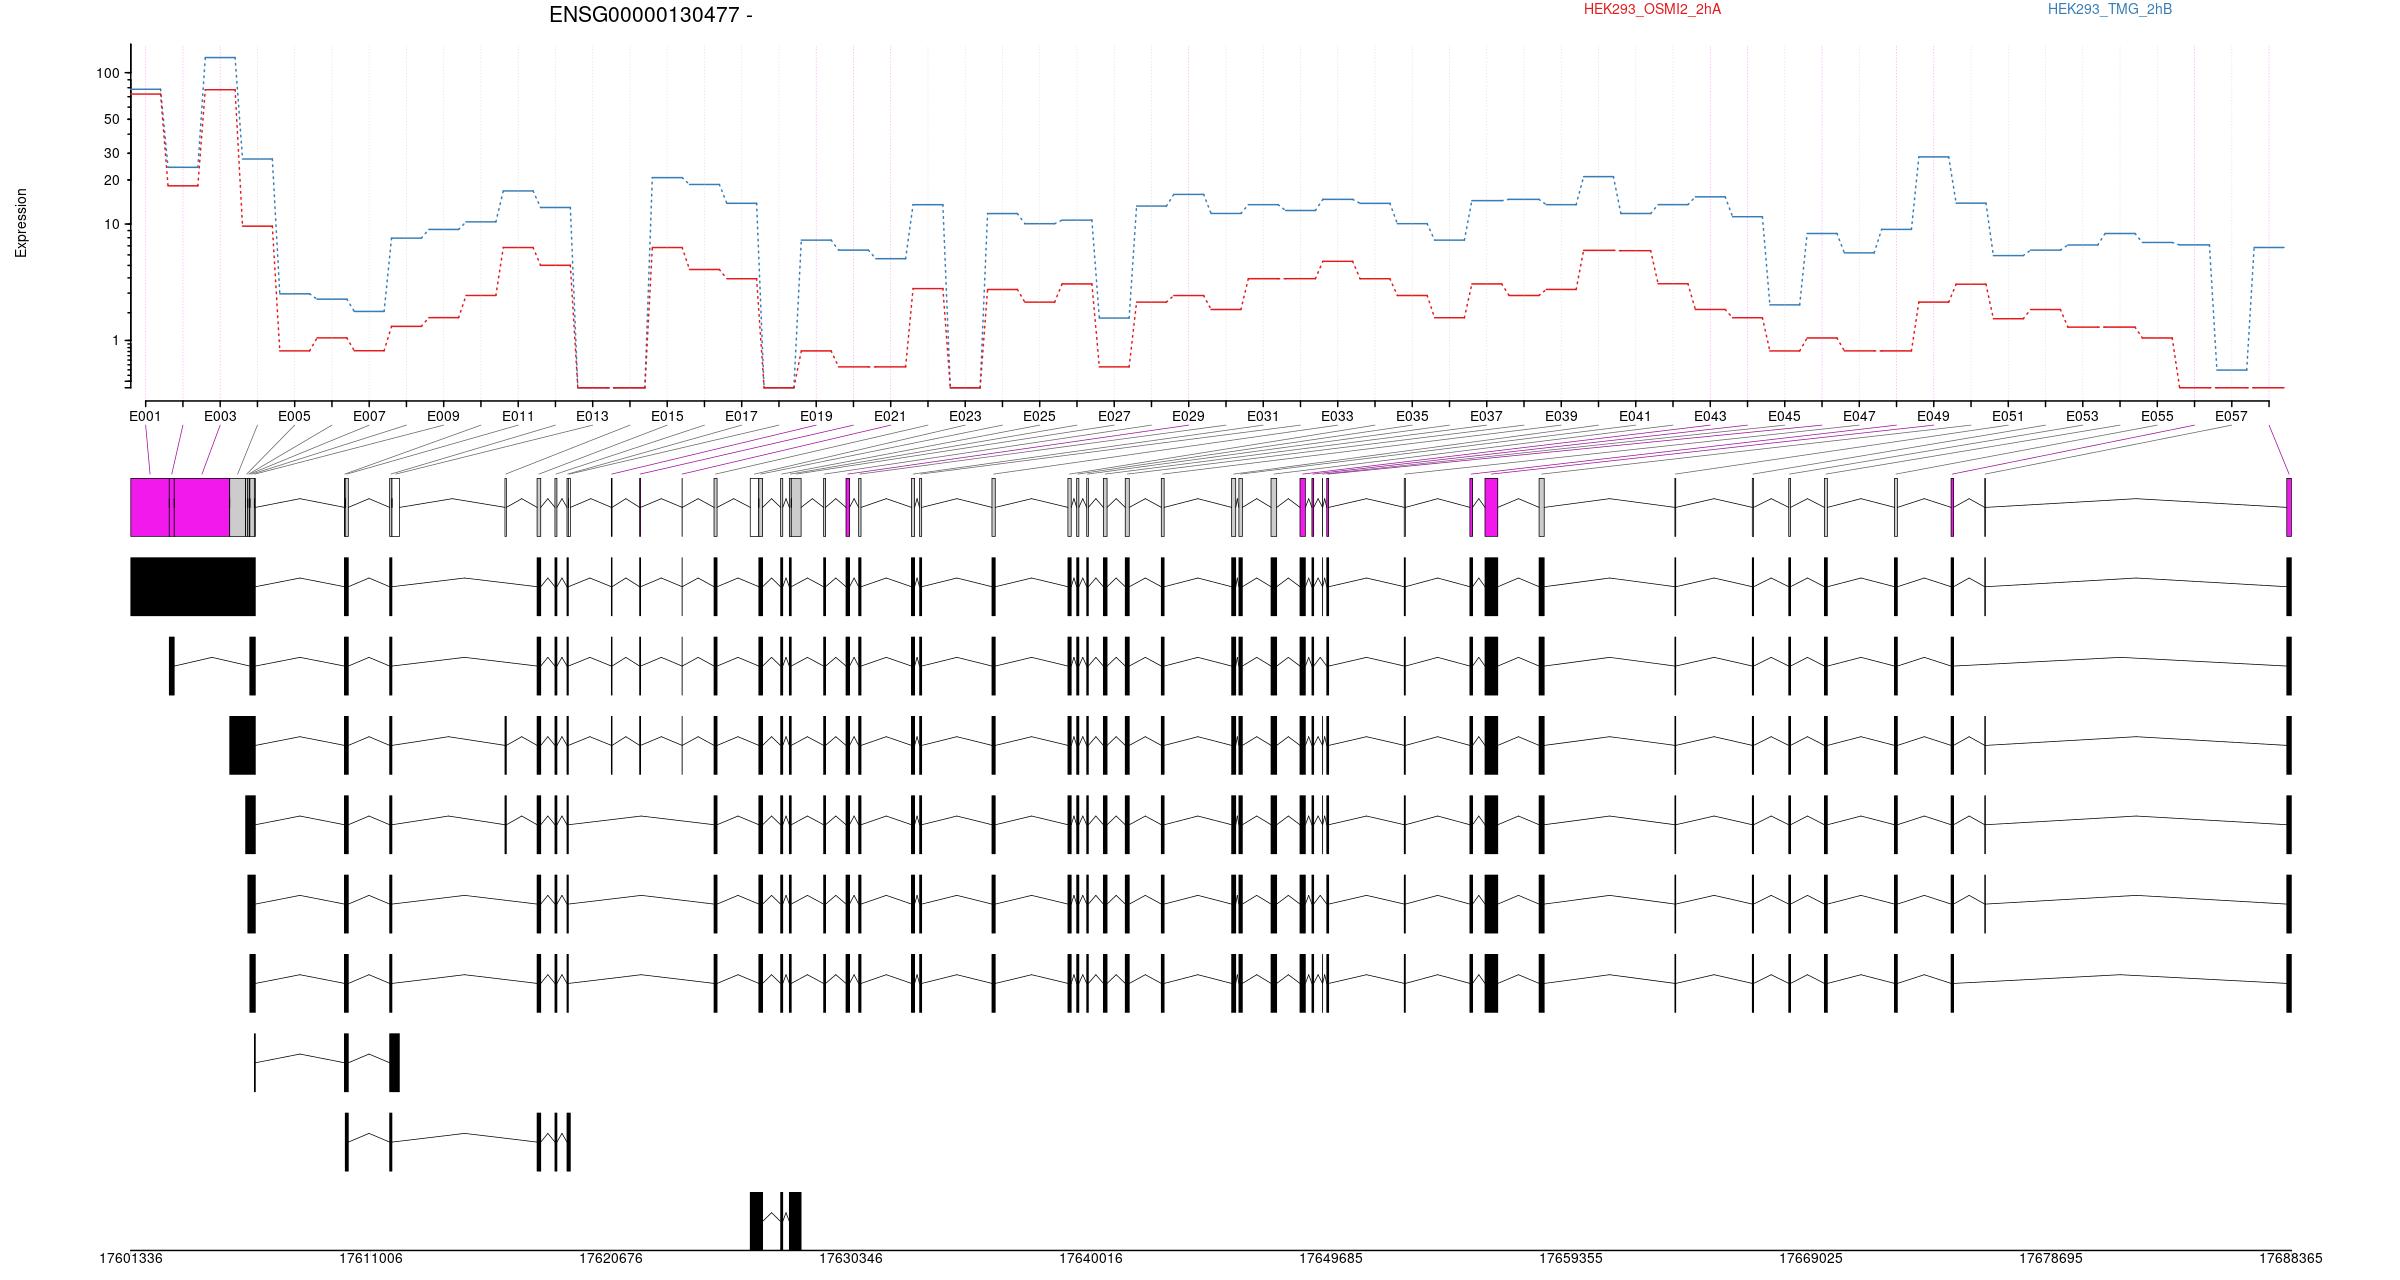Screen dimensions: 2400x1280
Task: Click genomic coordinate 17659355
Action: coord(1571,1258)
